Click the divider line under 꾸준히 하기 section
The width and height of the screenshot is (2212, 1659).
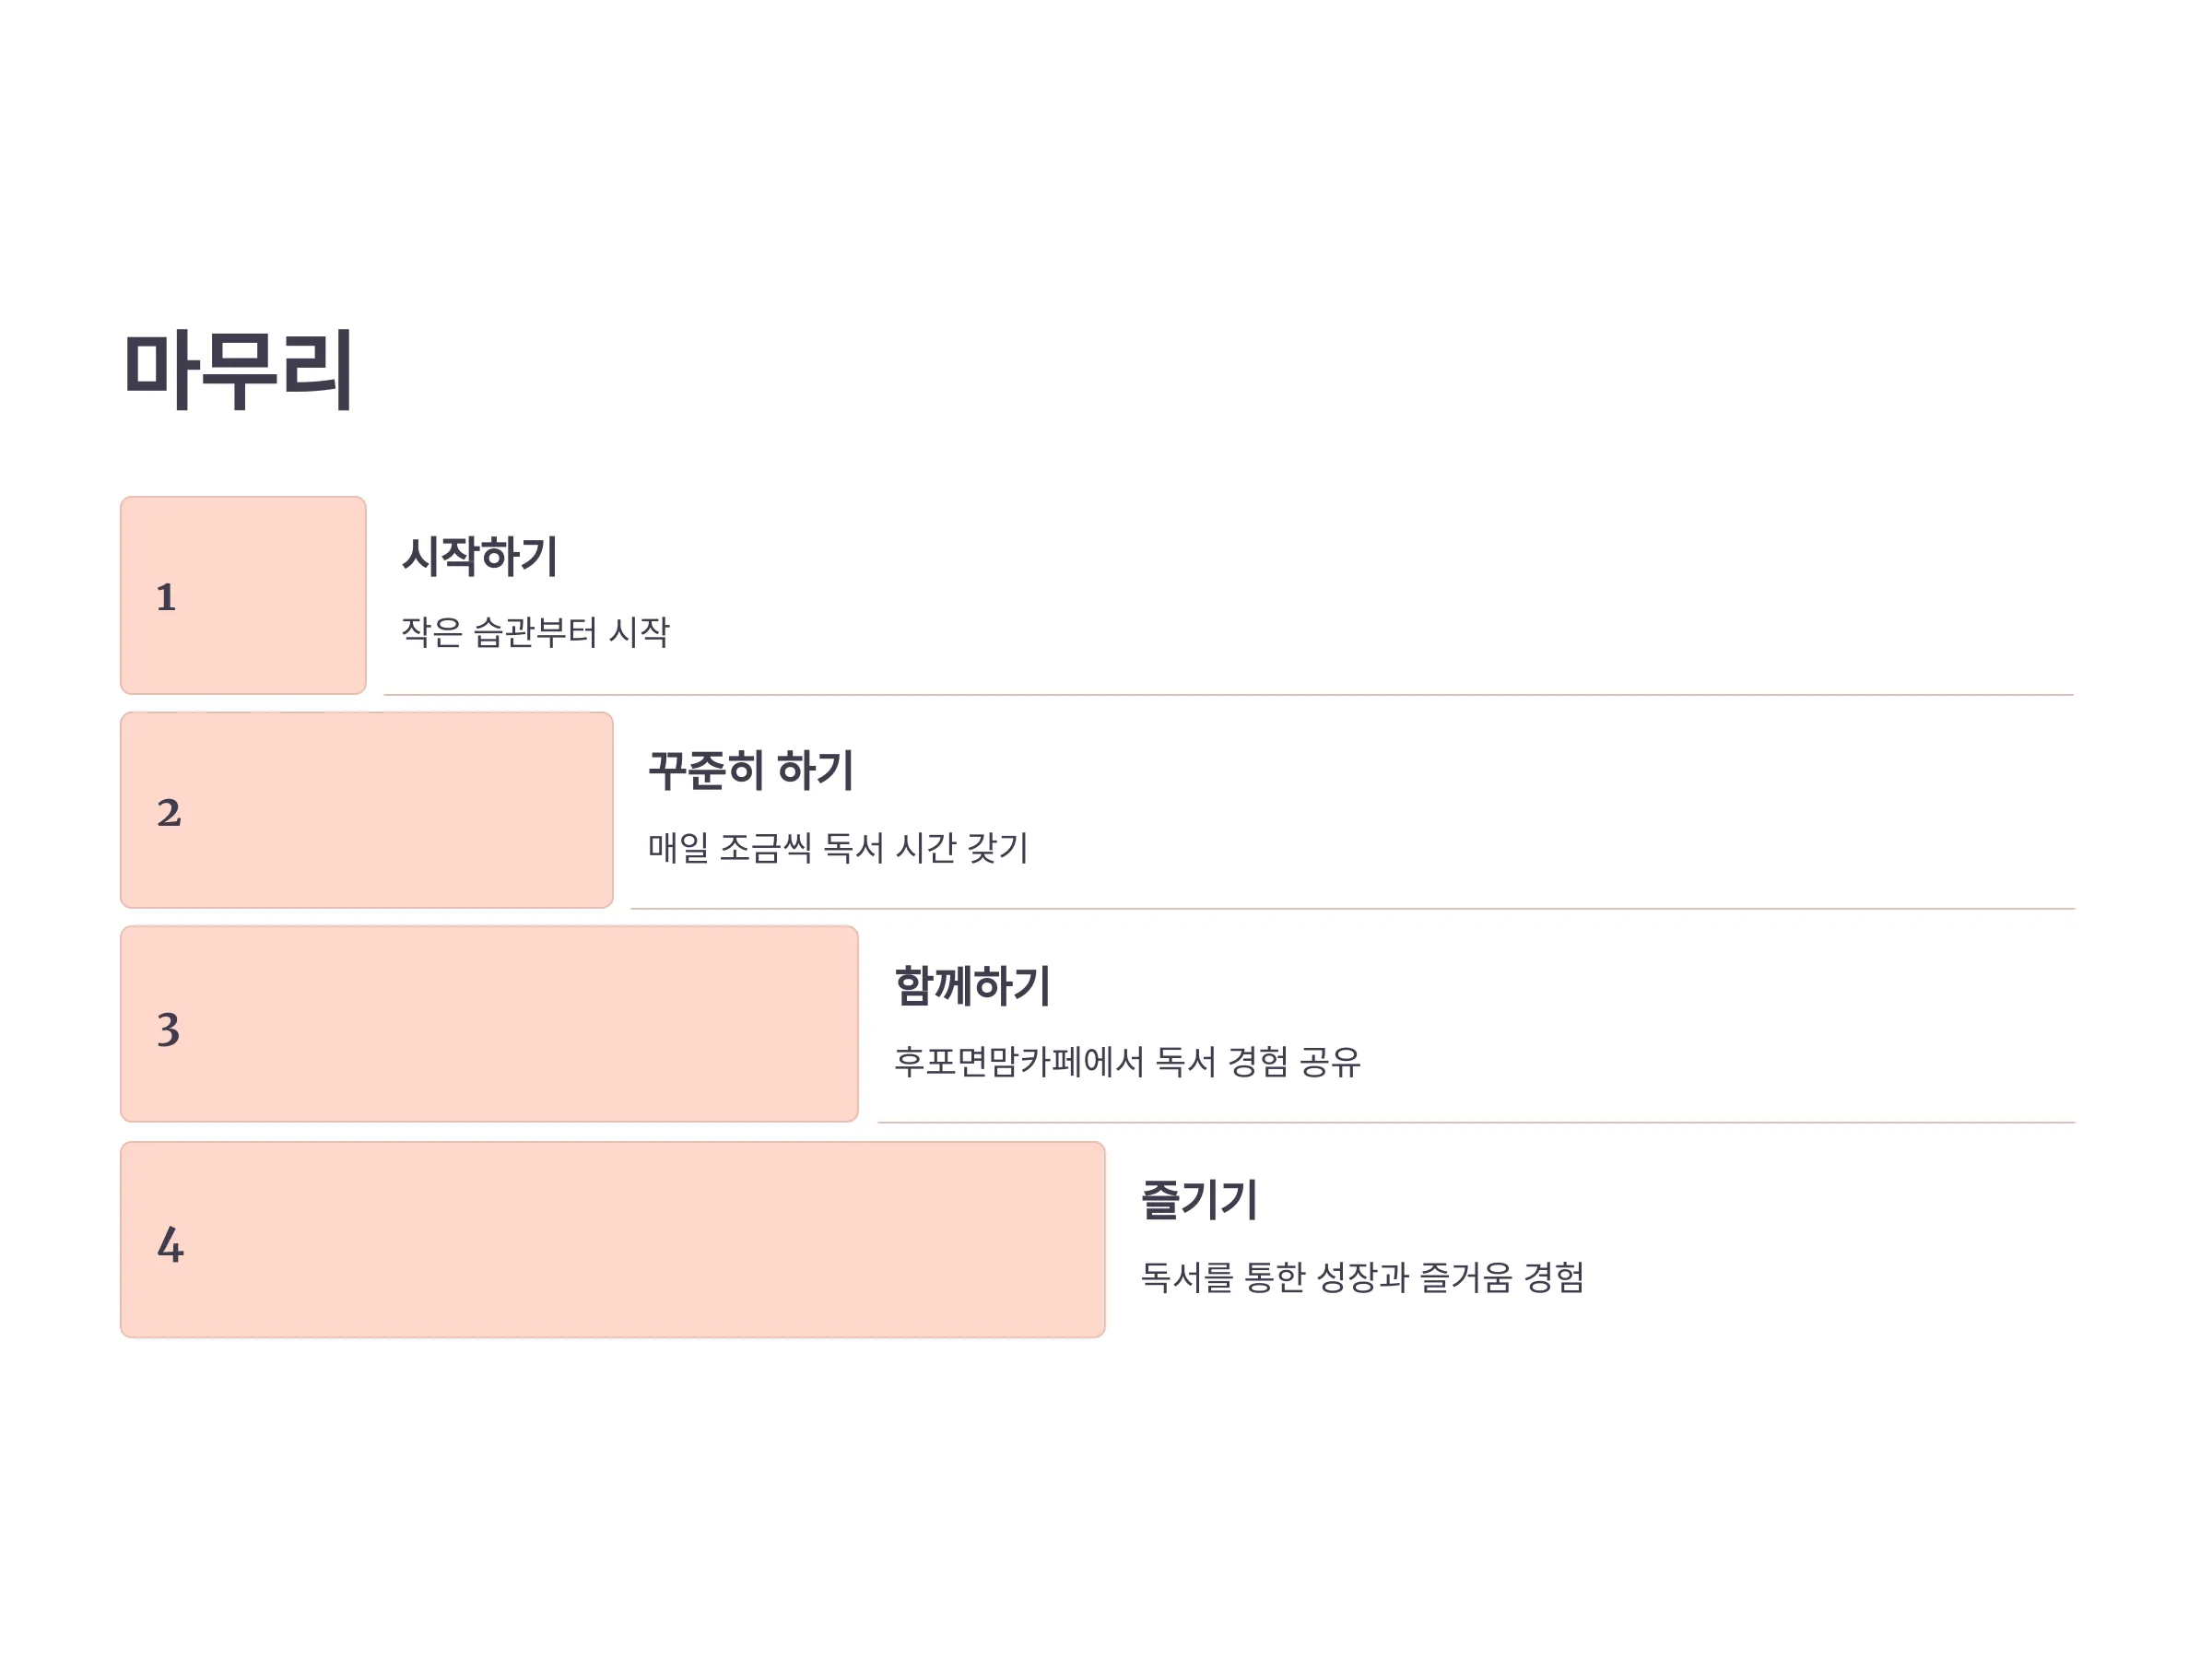tap(1353, 909)
